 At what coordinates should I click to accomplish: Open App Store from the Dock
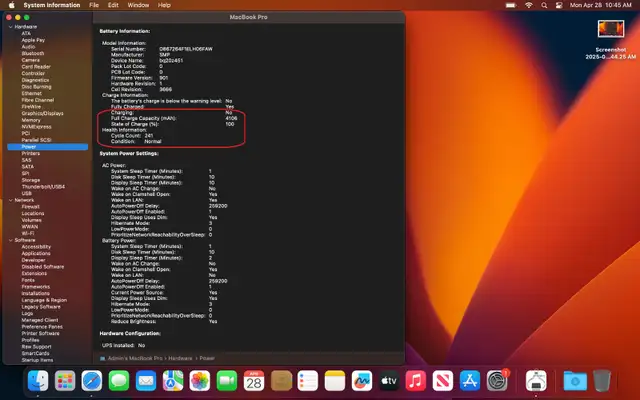(470, 381)
